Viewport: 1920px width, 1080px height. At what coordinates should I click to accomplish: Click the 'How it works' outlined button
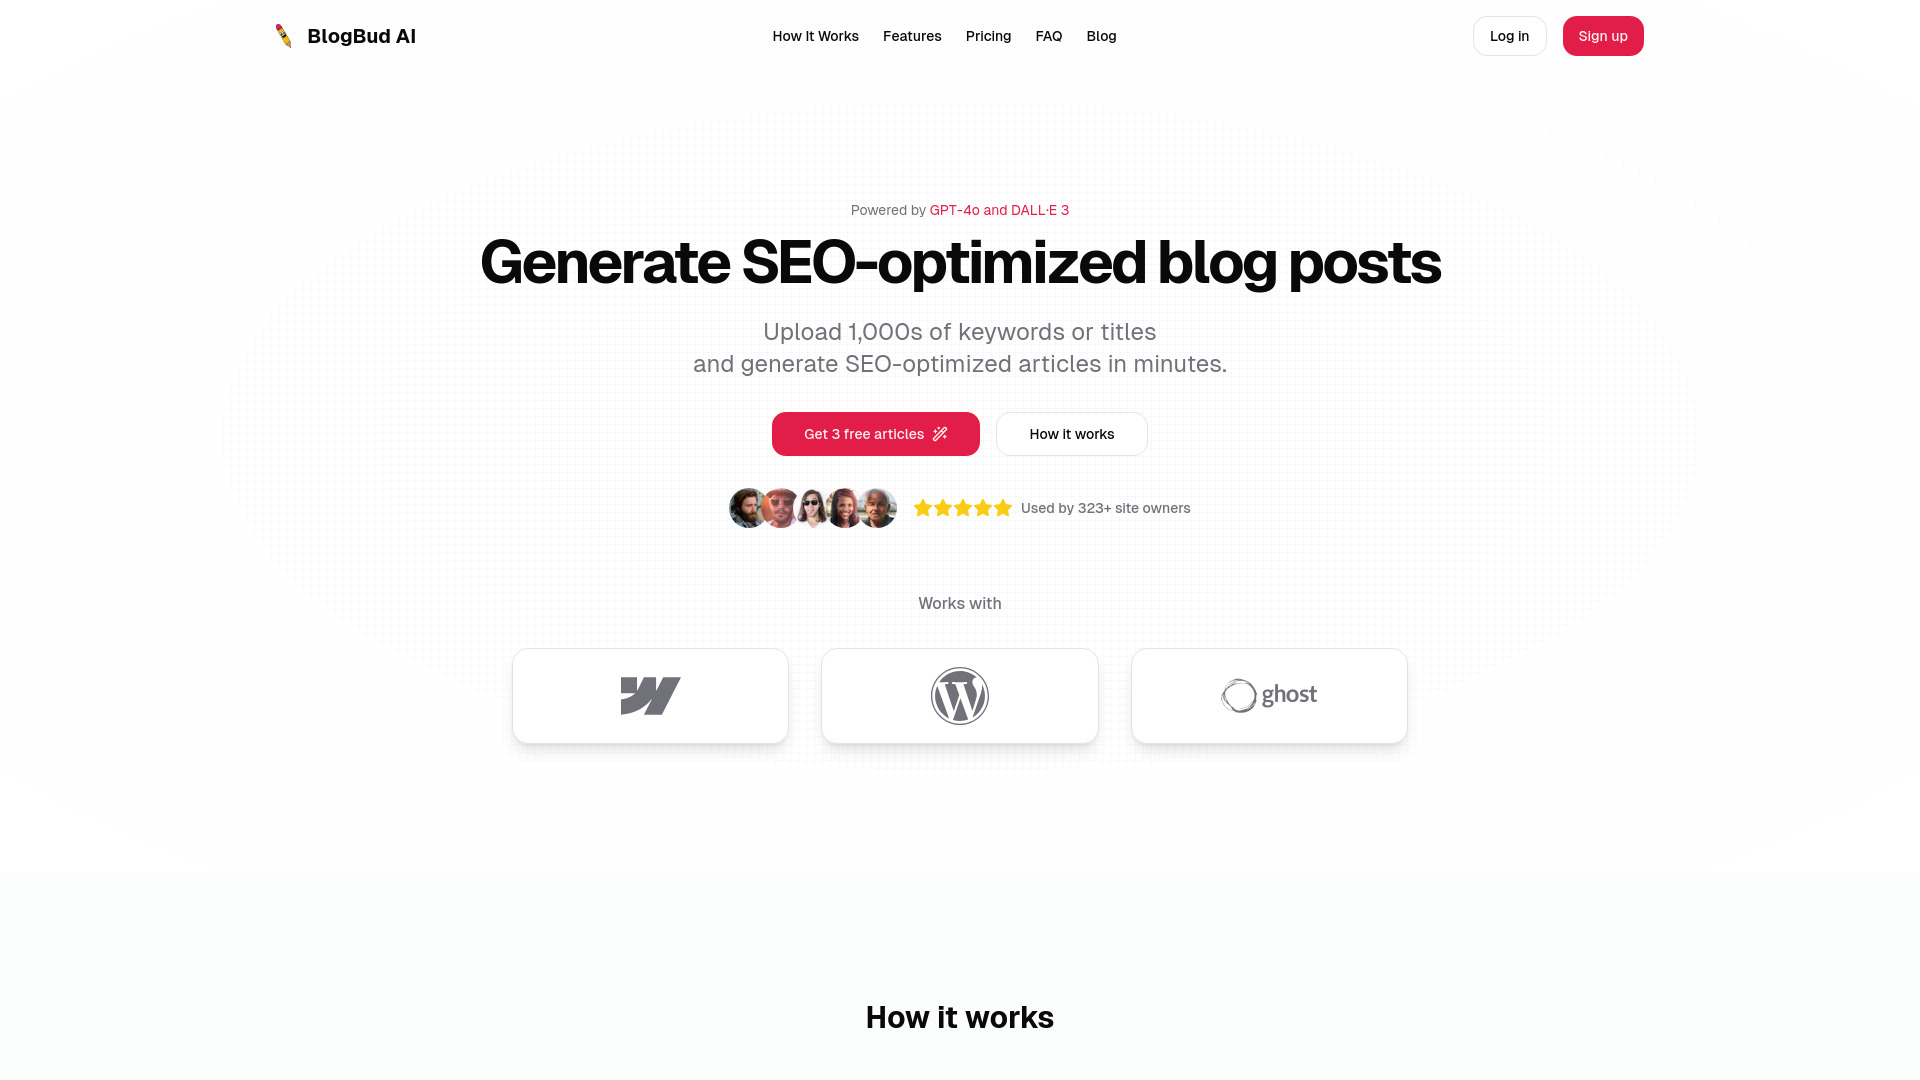coord(1071,433)
